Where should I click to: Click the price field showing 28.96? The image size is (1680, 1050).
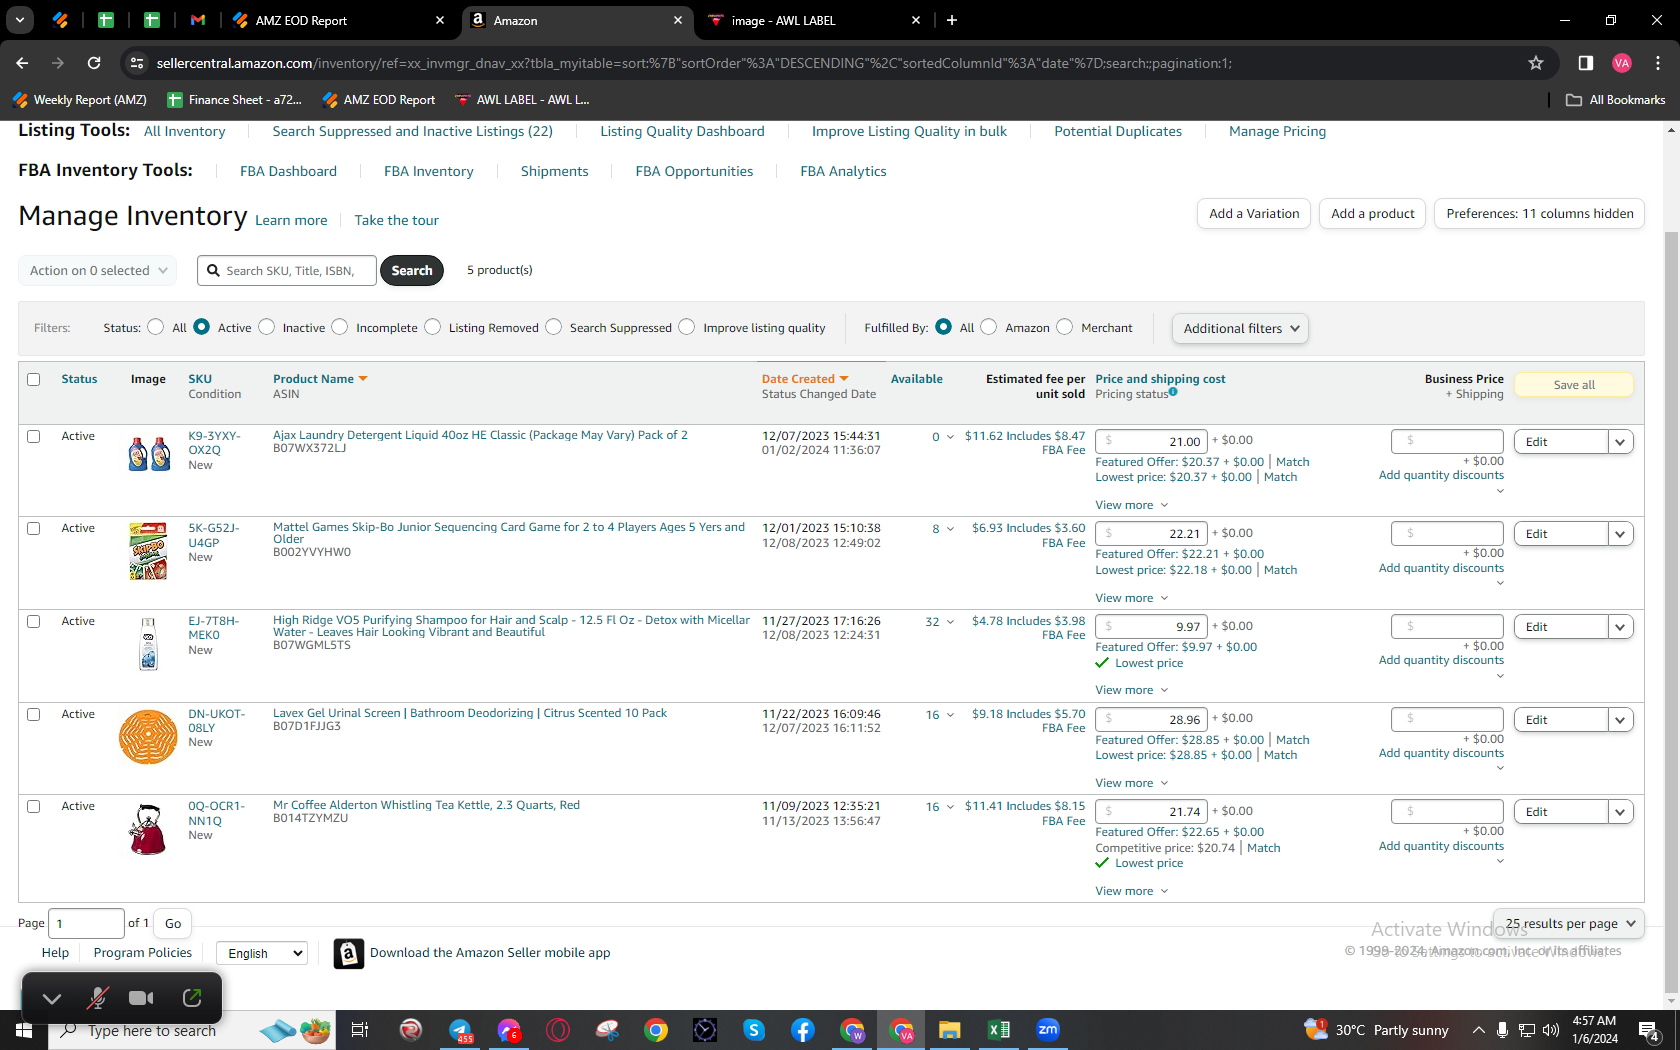click(x=1151, y=720)
